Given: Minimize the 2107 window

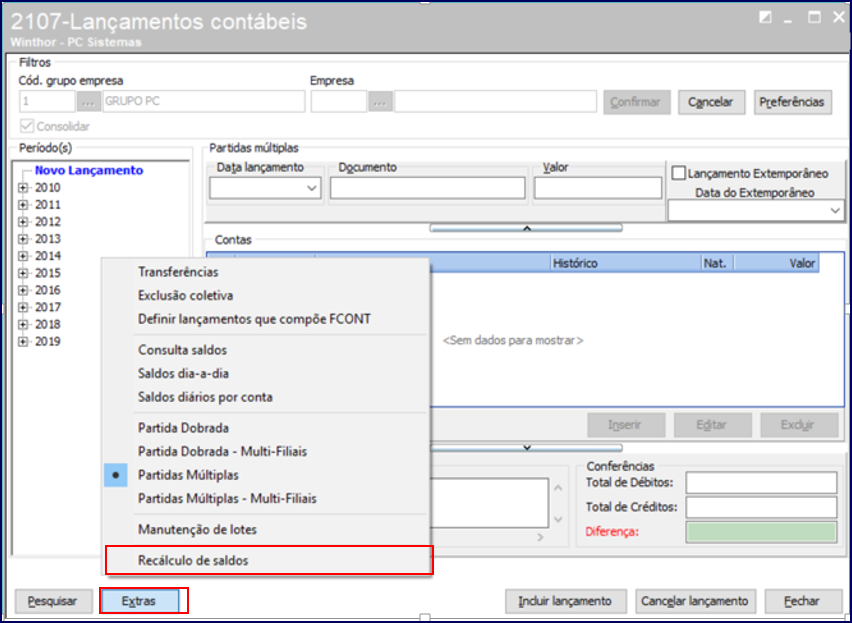Looking at the screenshot, I should click(x=788, y=20).
